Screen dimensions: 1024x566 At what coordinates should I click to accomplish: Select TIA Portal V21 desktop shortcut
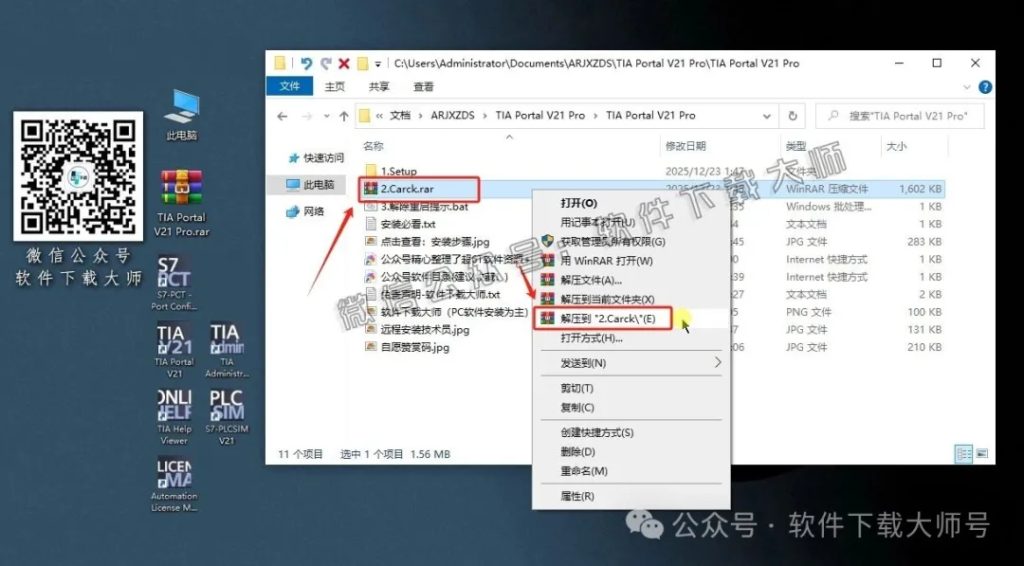(174, 350)
